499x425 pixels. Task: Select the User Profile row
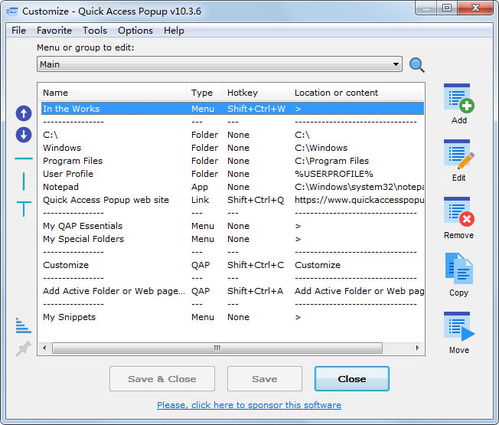(232, 174)
